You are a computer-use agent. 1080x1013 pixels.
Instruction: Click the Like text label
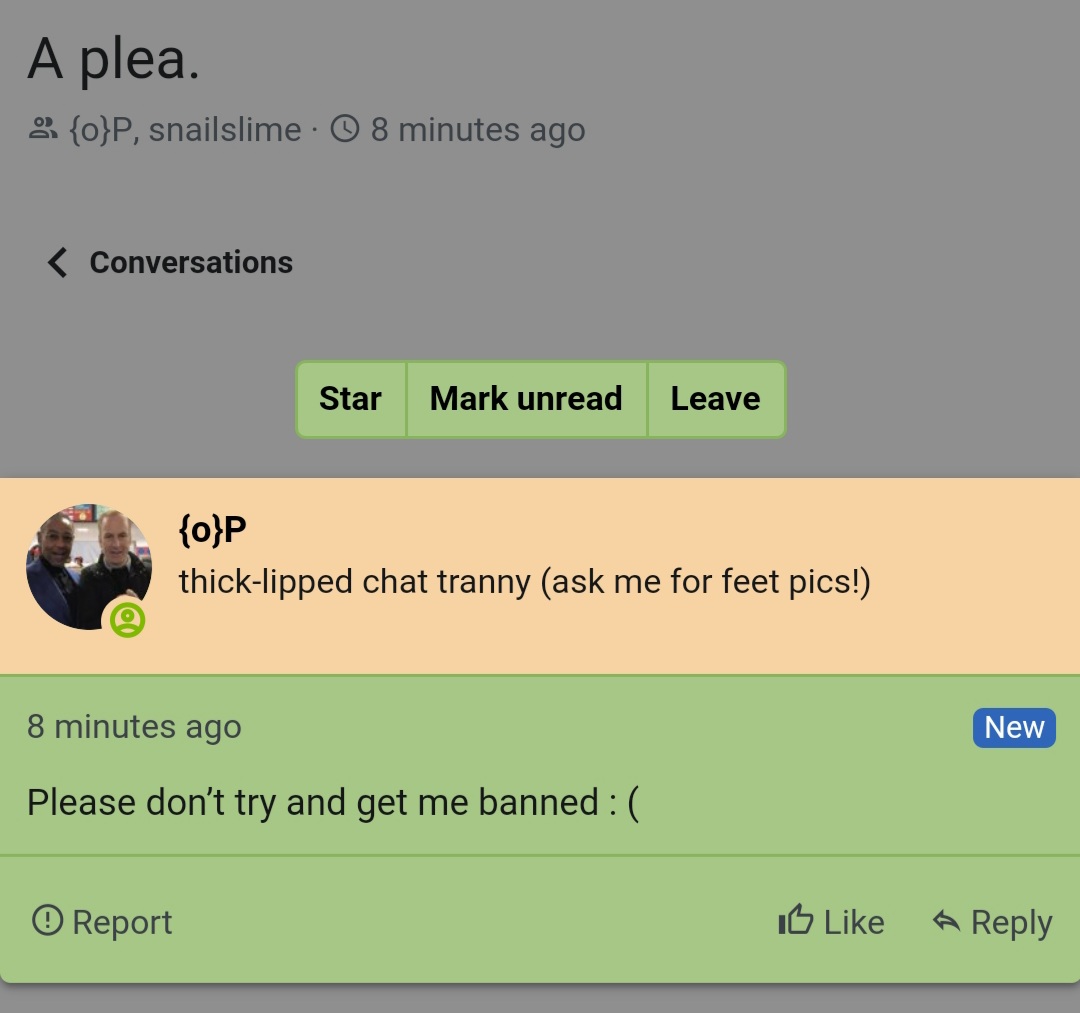(x=854, y=922)
